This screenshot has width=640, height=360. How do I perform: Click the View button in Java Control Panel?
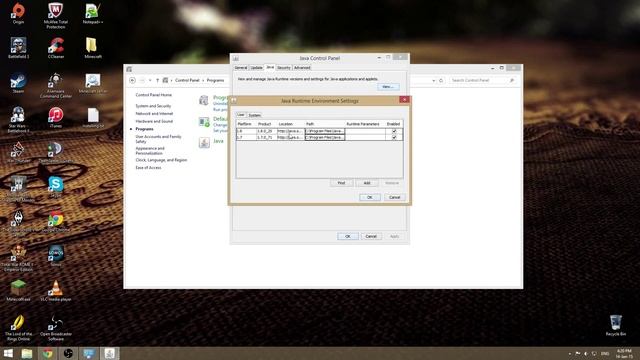(x=388, y=87)
